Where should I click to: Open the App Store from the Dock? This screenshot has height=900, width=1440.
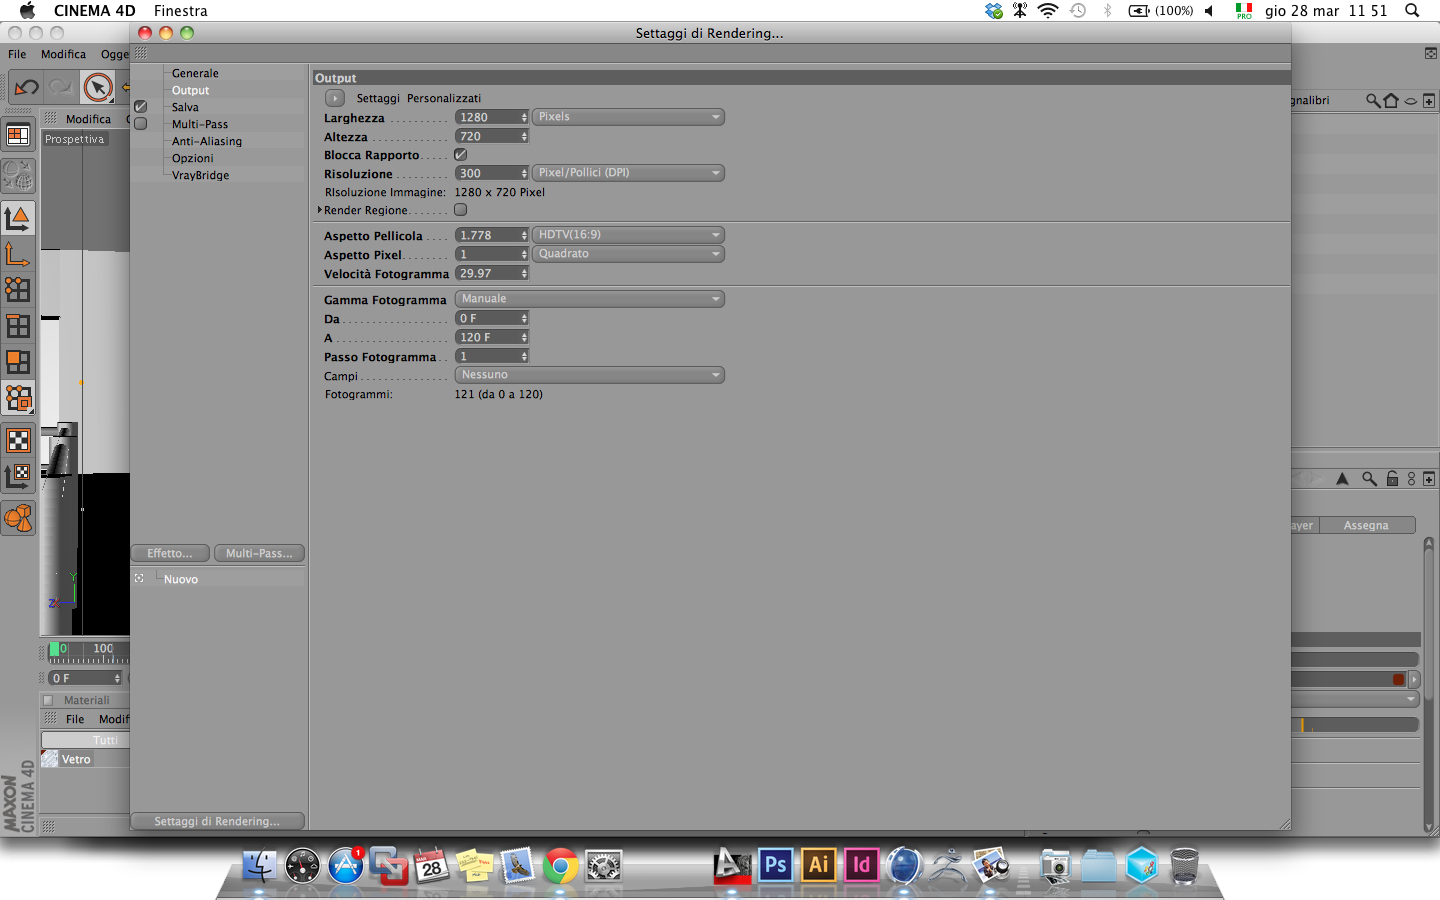[x=346, y=866]
